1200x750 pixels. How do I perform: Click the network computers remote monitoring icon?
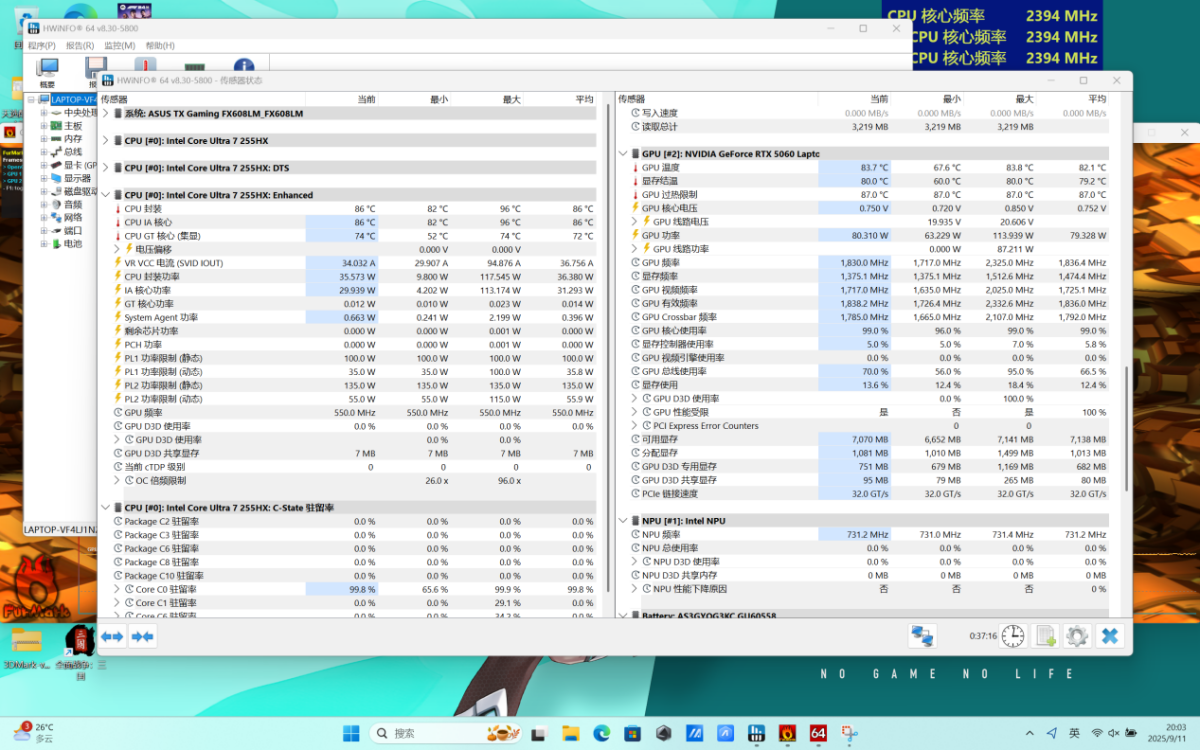coord(922,636)
